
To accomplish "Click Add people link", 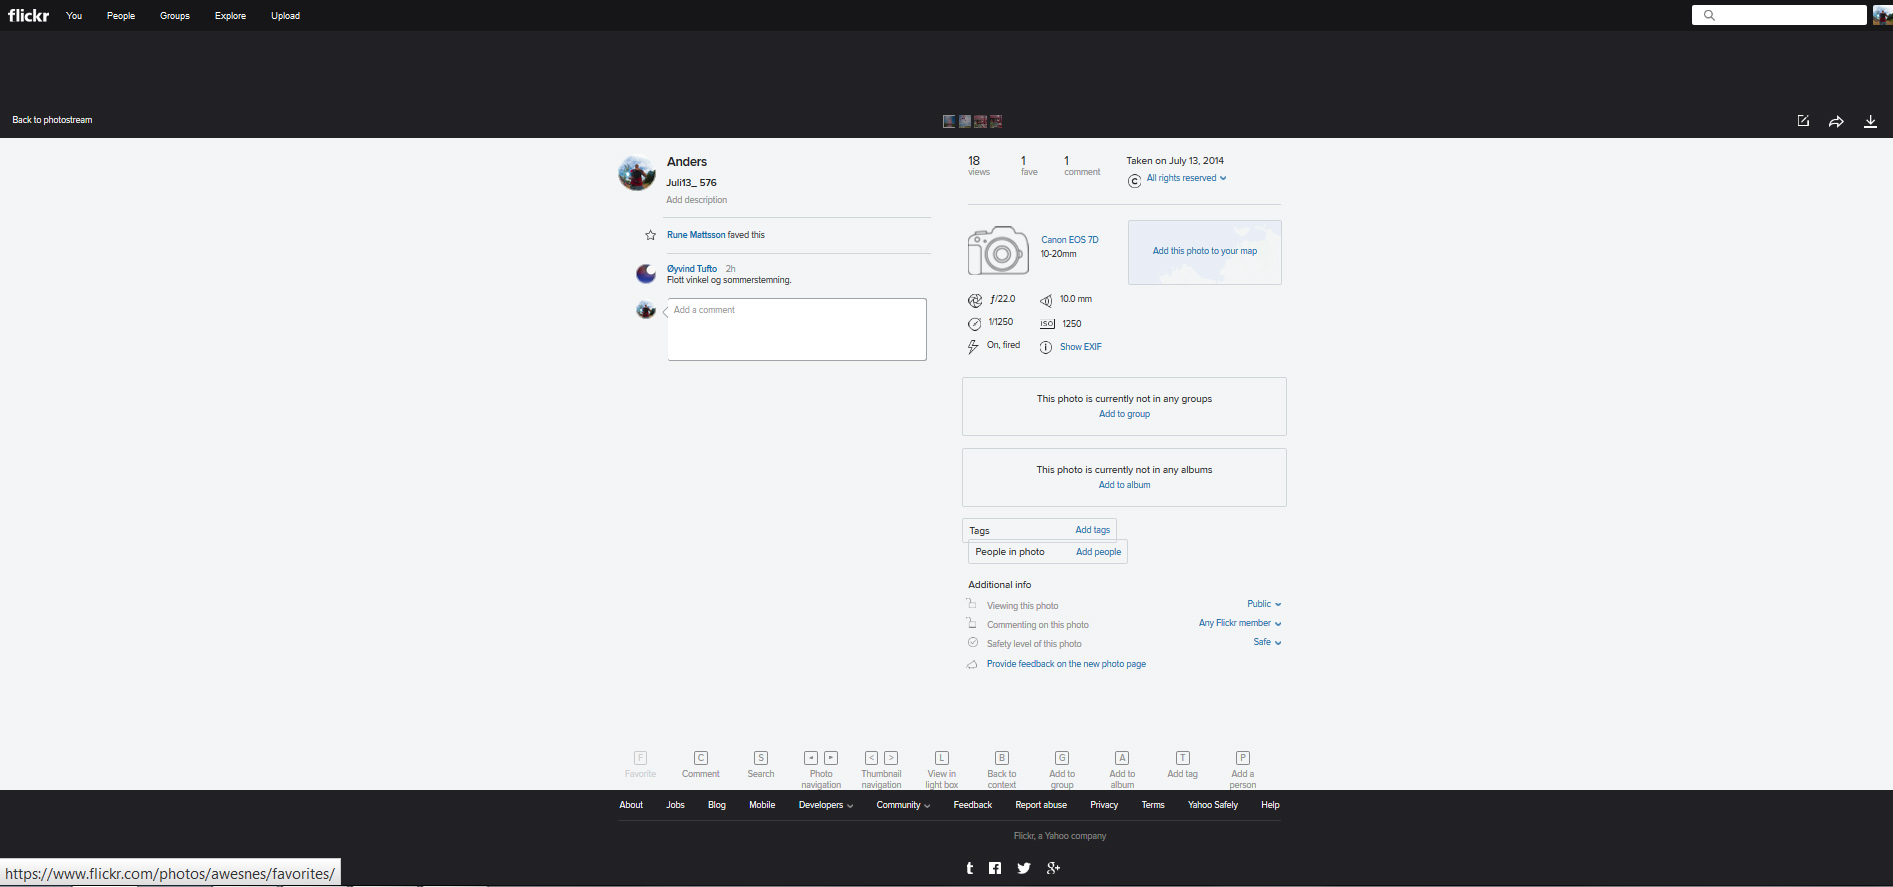I will [1098, 552].
